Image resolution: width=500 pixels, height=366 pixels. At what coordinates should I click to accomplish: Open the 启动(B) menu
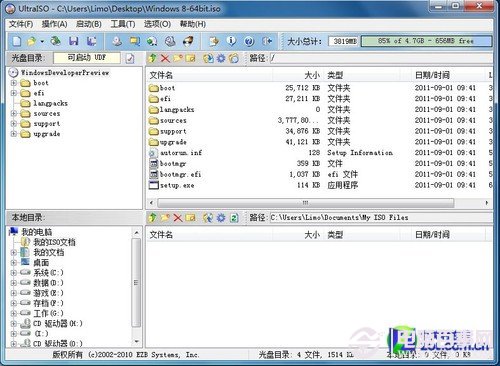coord(89,24)
